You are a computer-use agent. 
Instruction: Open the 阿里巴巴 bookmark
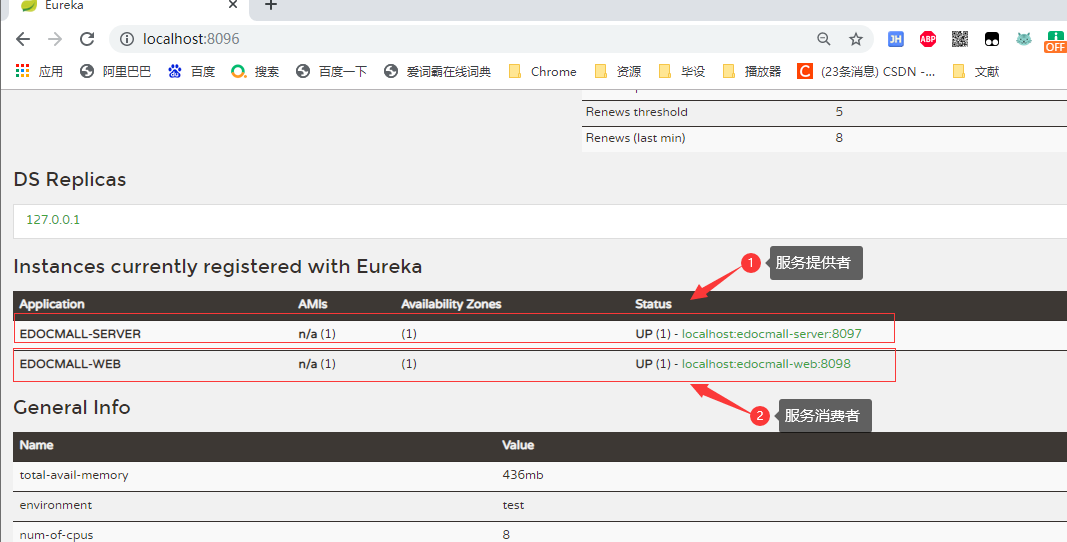(x=116, y=72)
